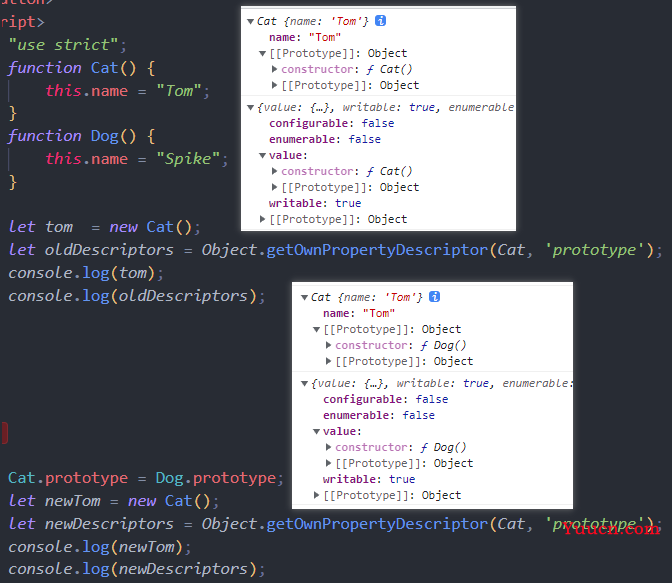
Task: Collapse the Cat {name: 'Tom'} object in the panel with constructor Dog()
Action: 304,298
